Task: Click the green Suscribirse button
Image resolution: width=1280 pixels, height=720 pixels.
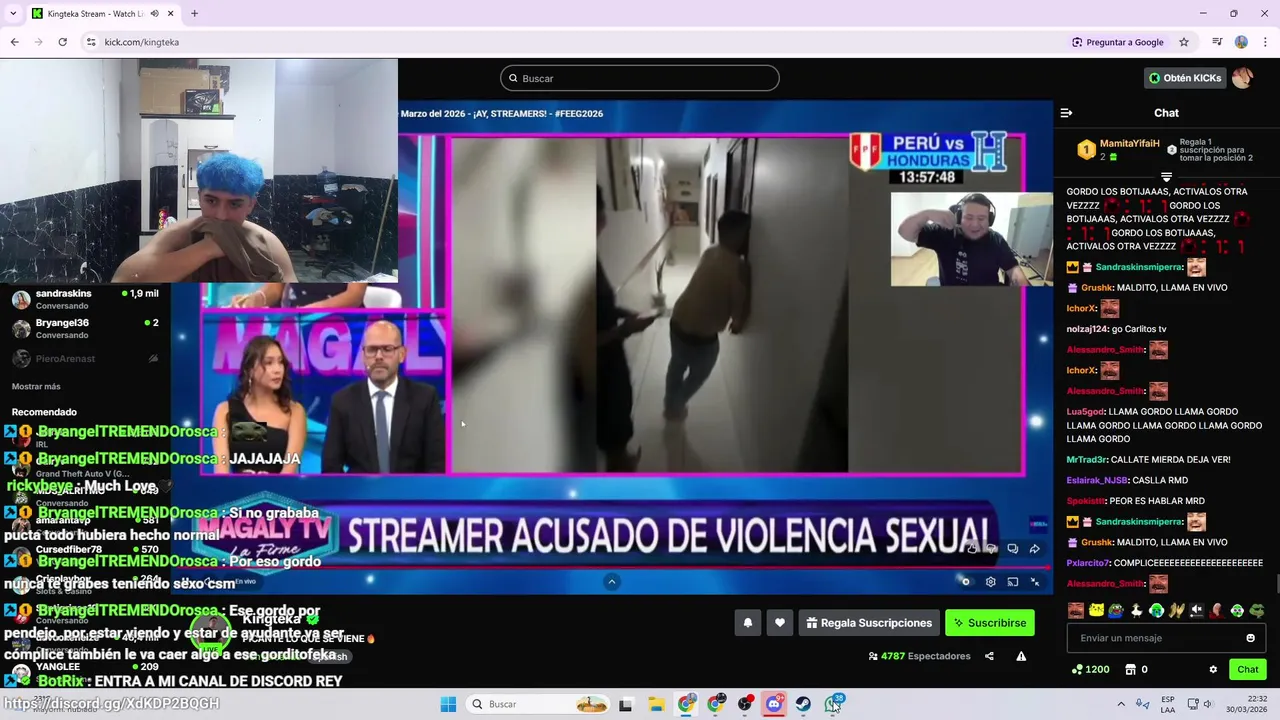Action: [990, 623]
